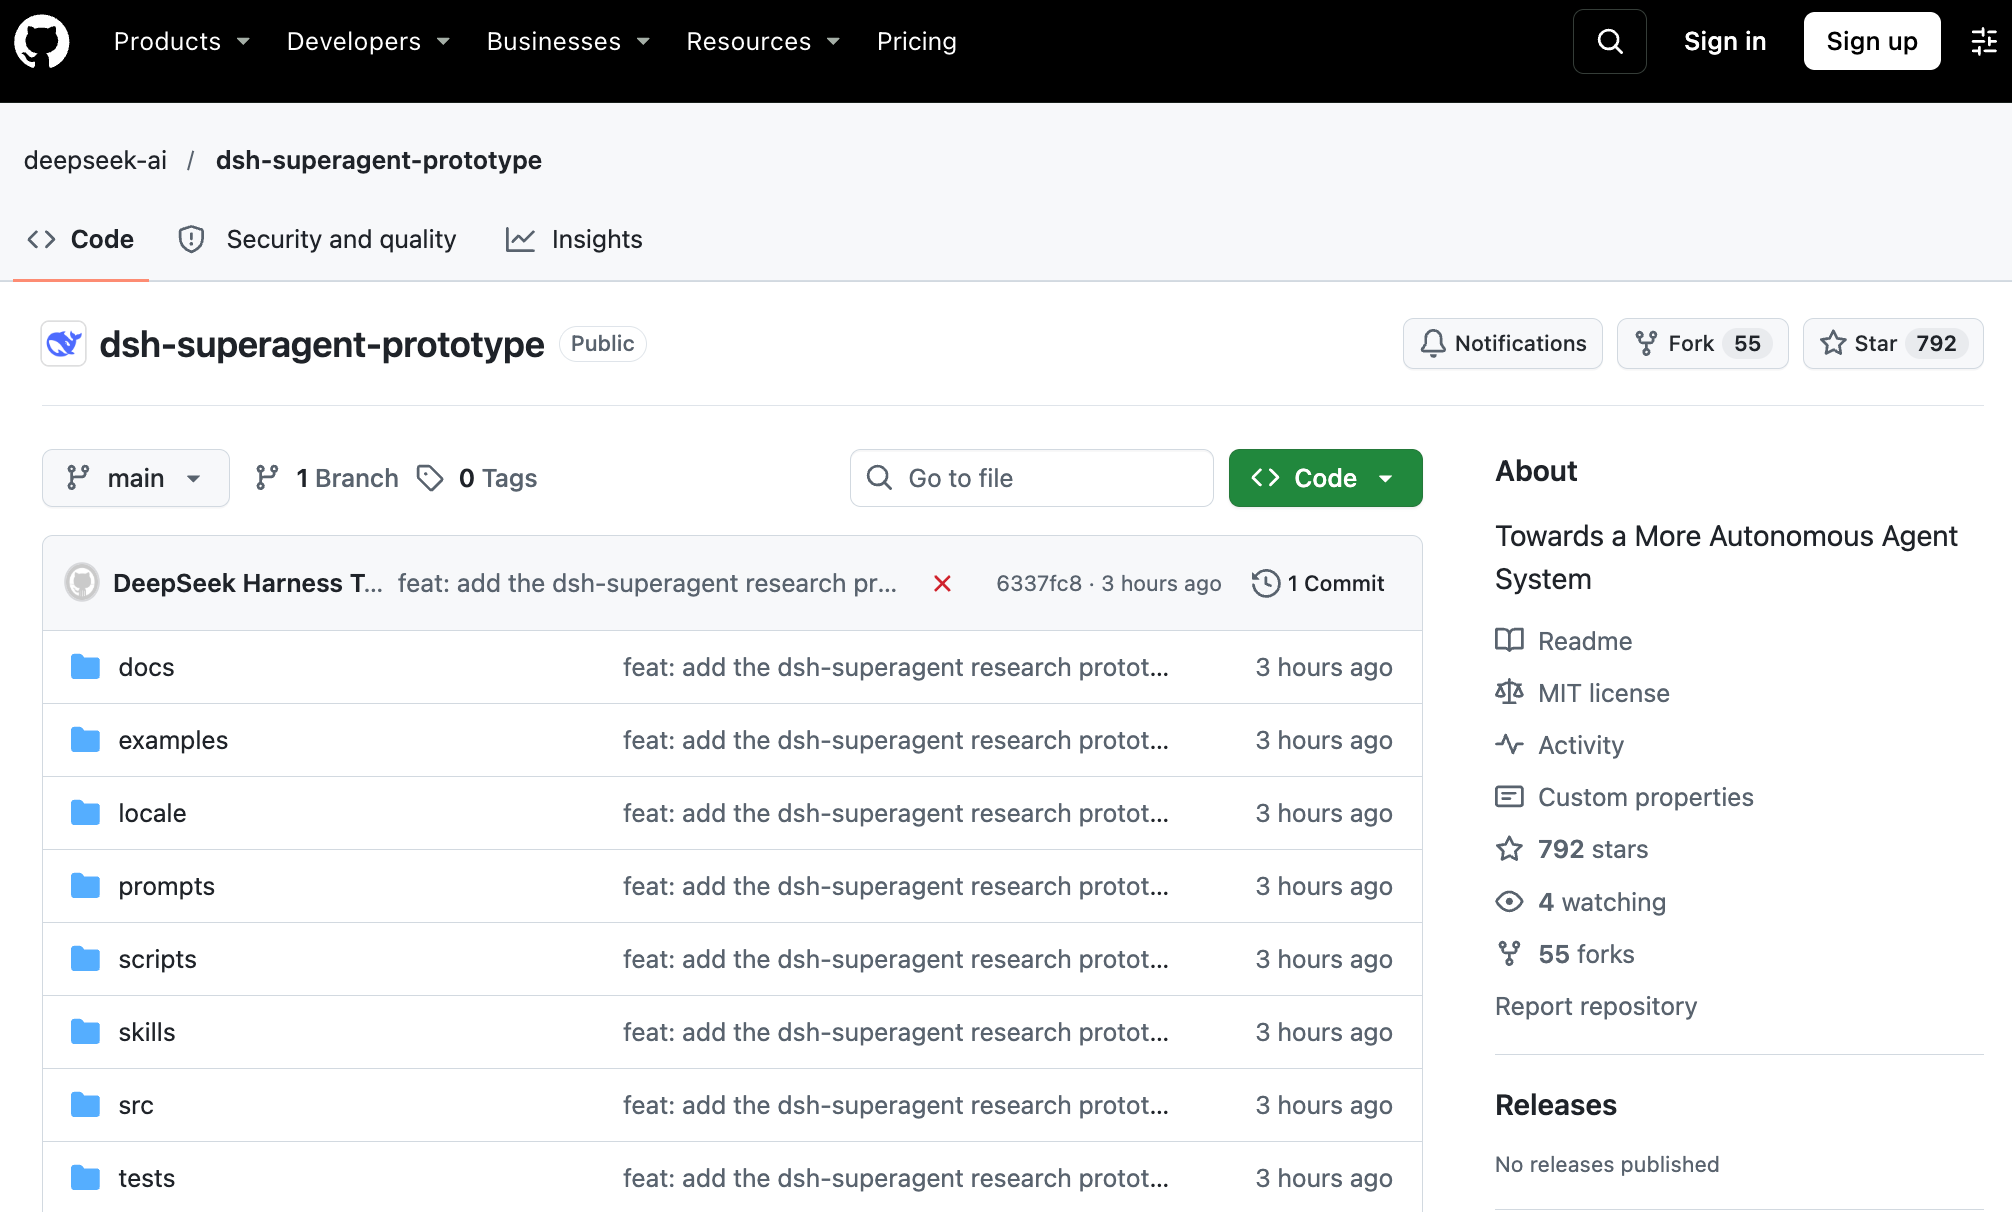Open the search magnifier button
2012x1212 pixels.
pyautogui.click(x=1609, y=41)
